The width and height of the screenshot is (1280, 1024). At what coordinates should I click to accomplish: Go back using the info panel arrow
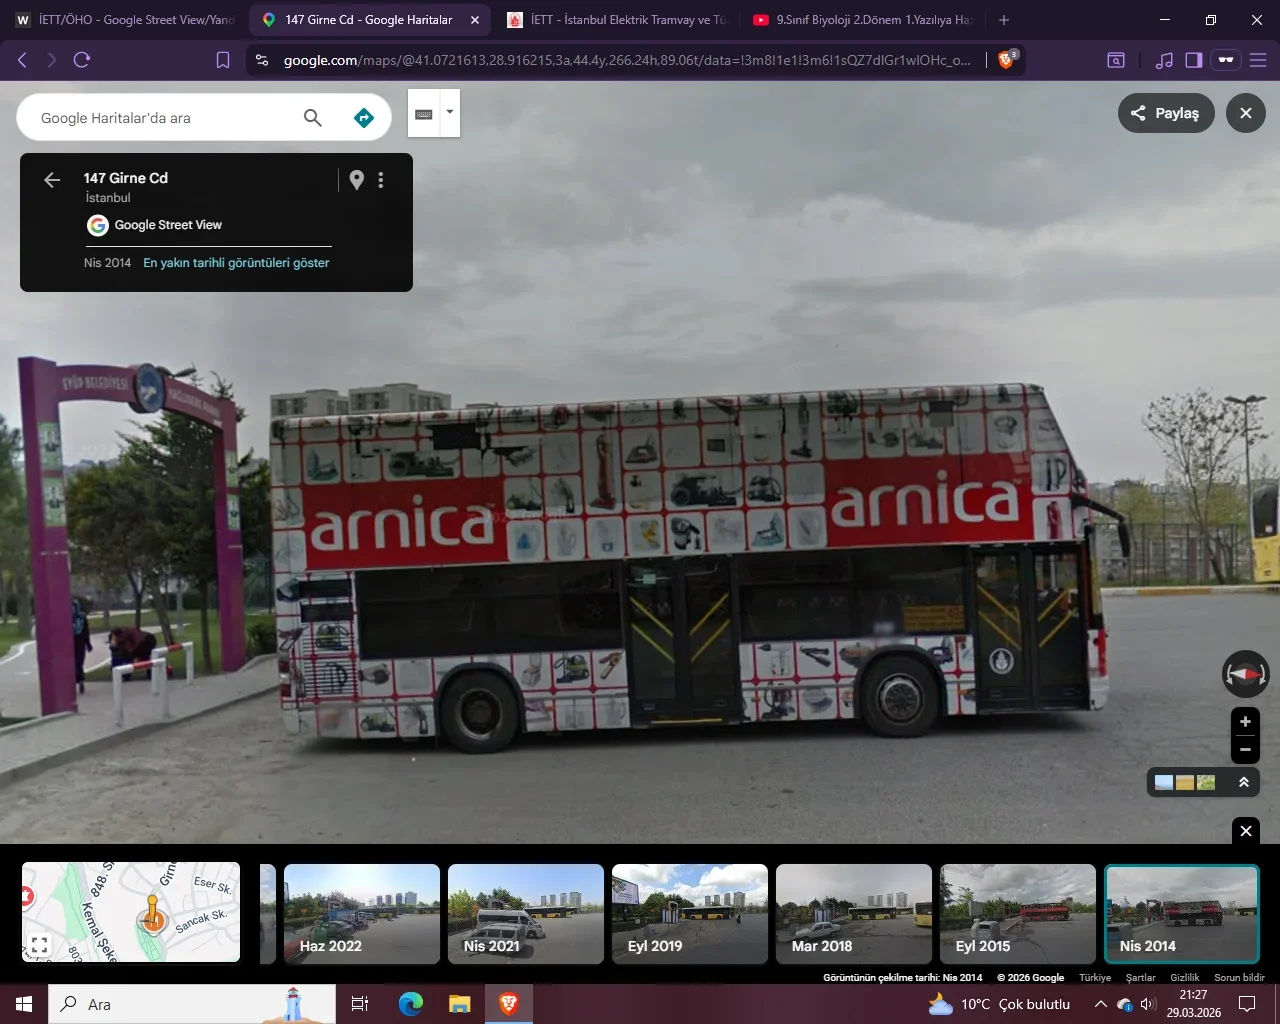tap(52, 180)
